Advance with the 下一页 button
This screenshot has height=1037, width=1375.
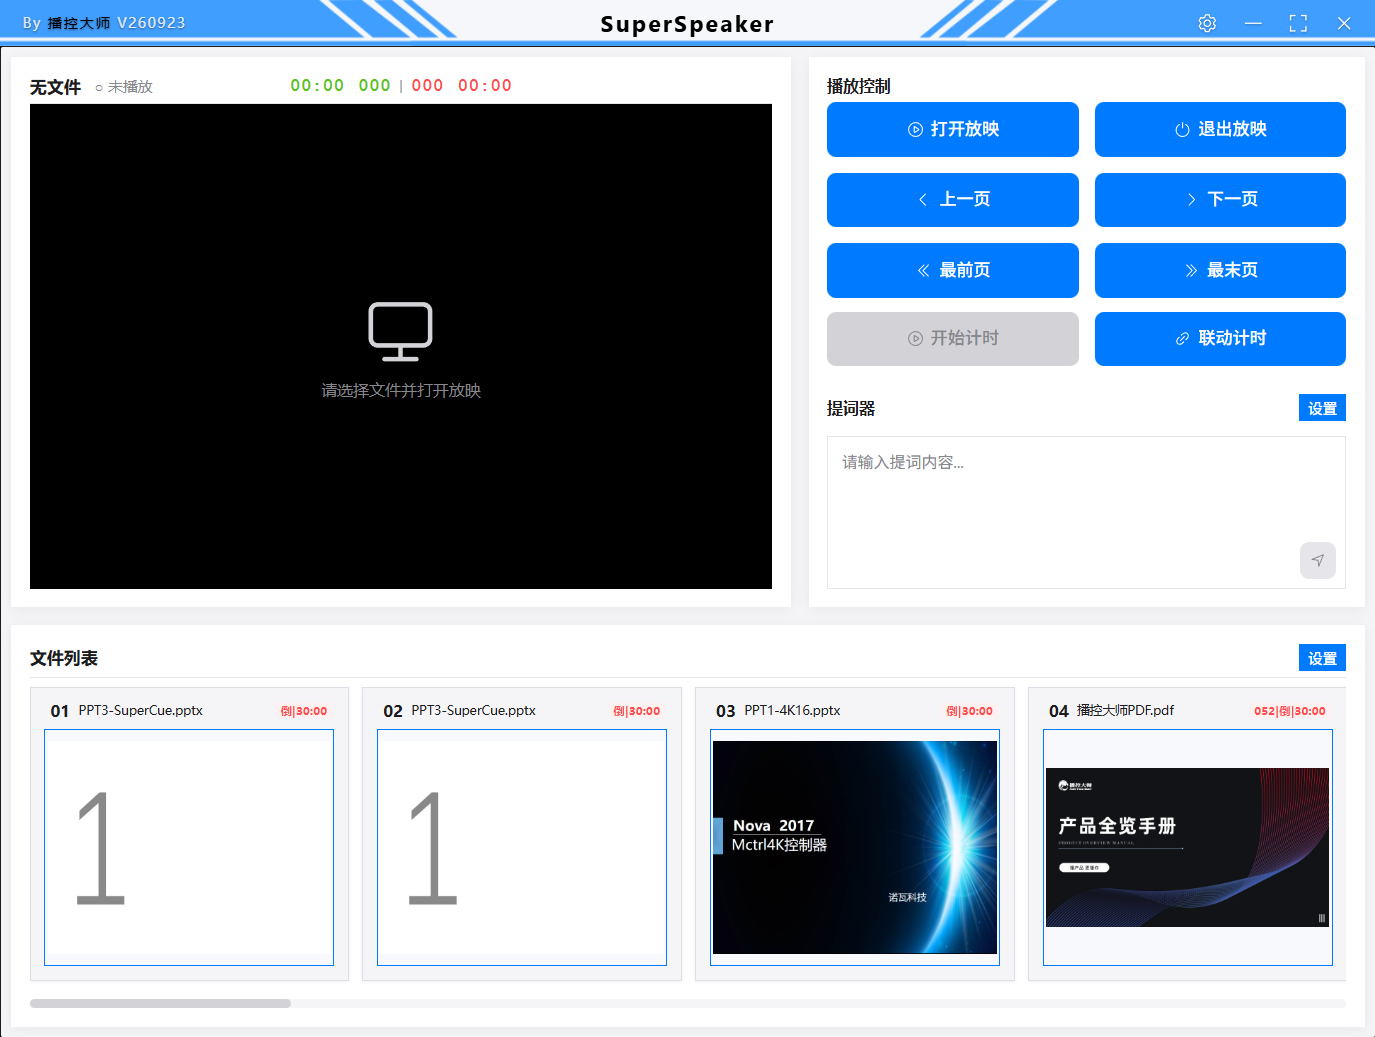coord(1220,199)
